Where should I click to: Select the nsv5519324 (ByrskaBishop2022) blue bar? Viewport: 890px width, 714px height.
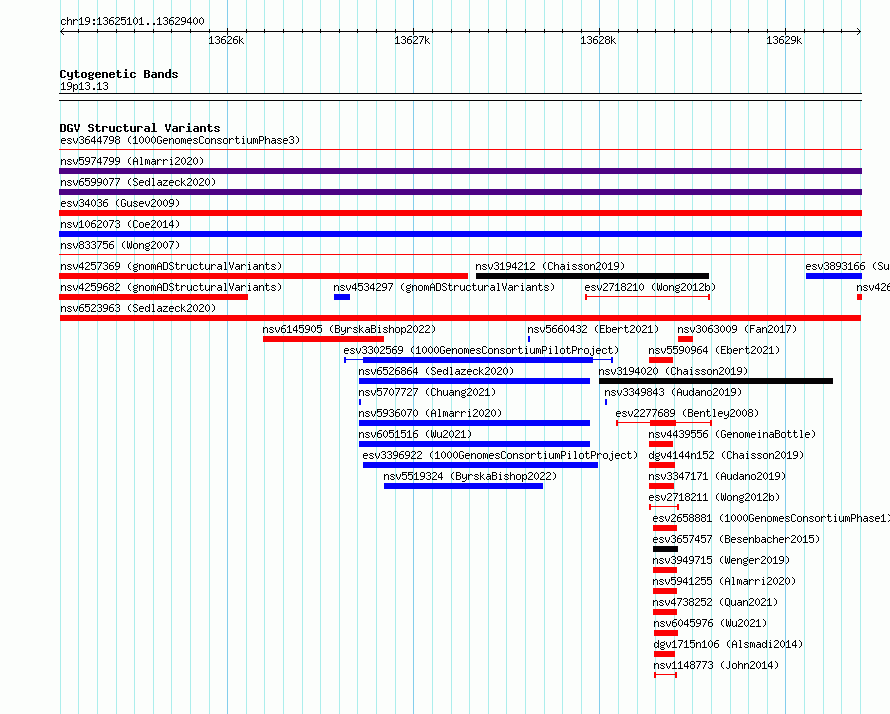point(463,486)
